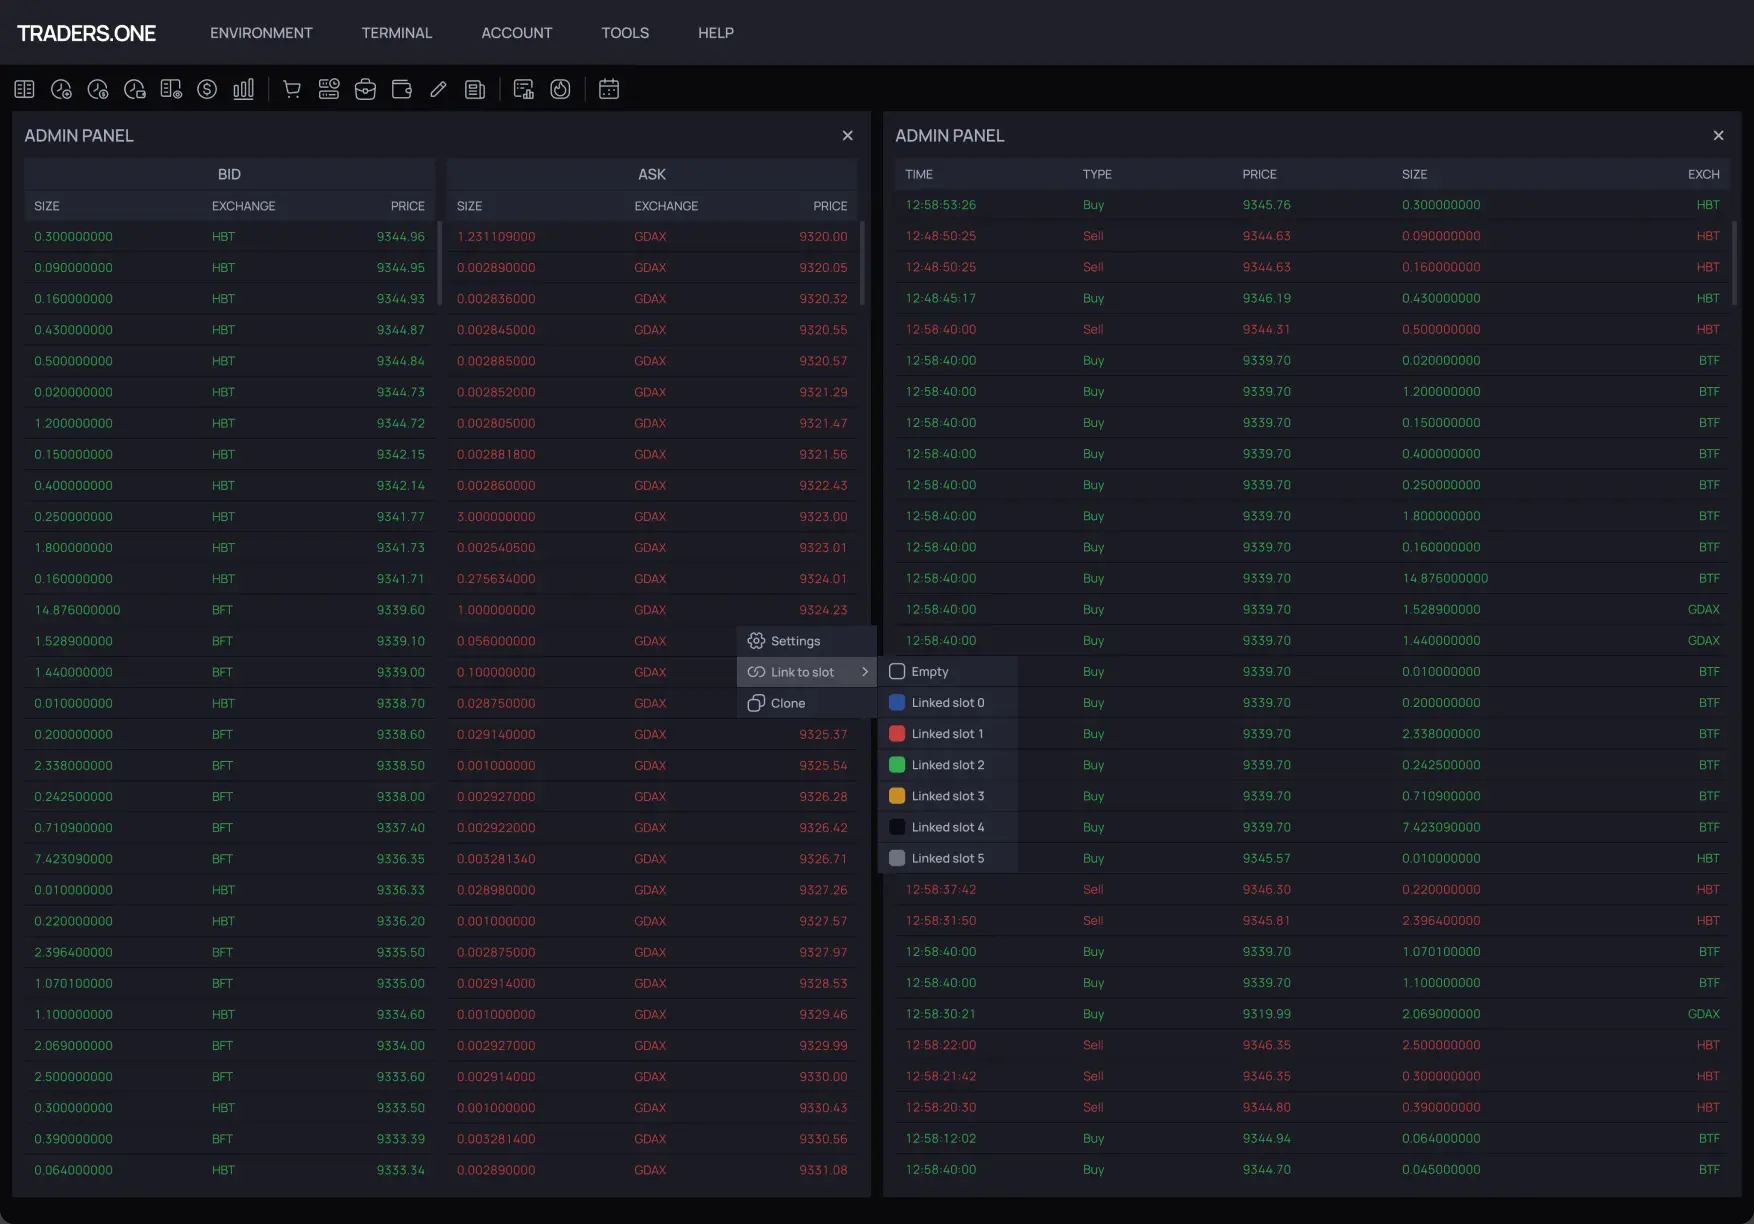
Task: Select the news document icon
Action: tap(474, 89)
